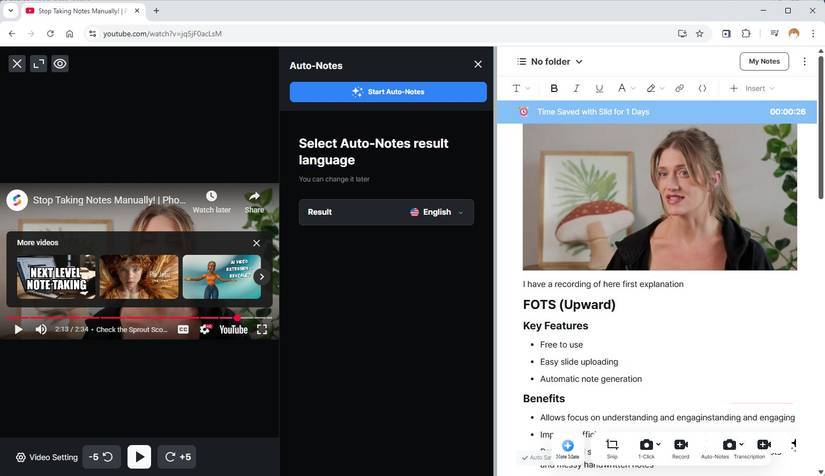
Task: Apply italic formatting in notes toolbar
Action: [x=576, y=88]
